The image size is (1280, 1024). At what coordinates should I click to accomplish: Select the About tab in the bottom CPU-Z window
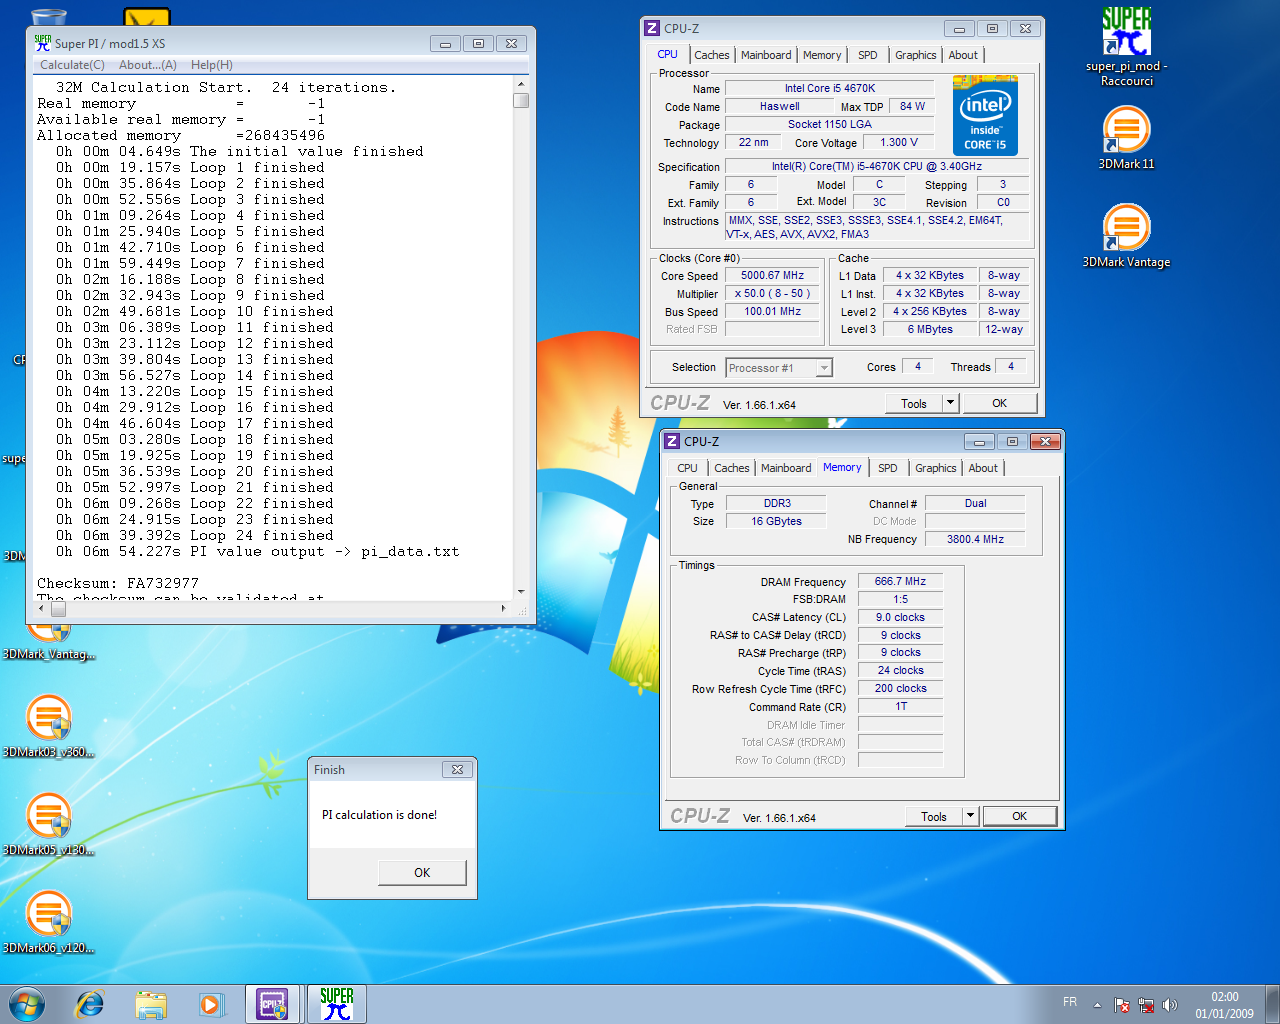point(984,468)
